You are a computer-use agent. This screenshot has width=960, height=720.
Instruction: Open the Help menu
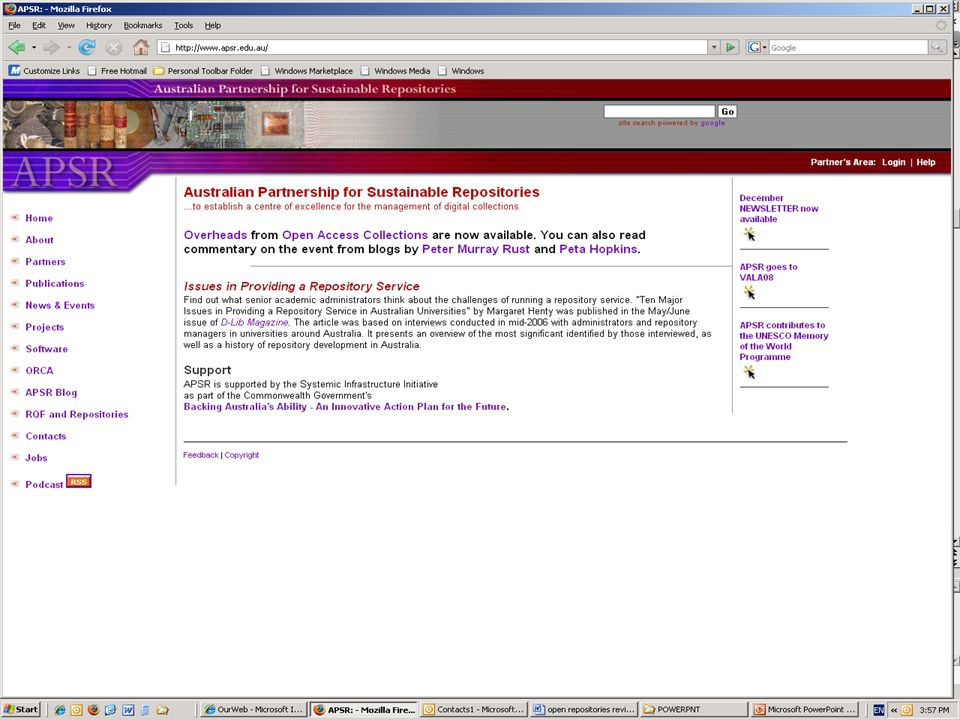(x=212, y=25)
